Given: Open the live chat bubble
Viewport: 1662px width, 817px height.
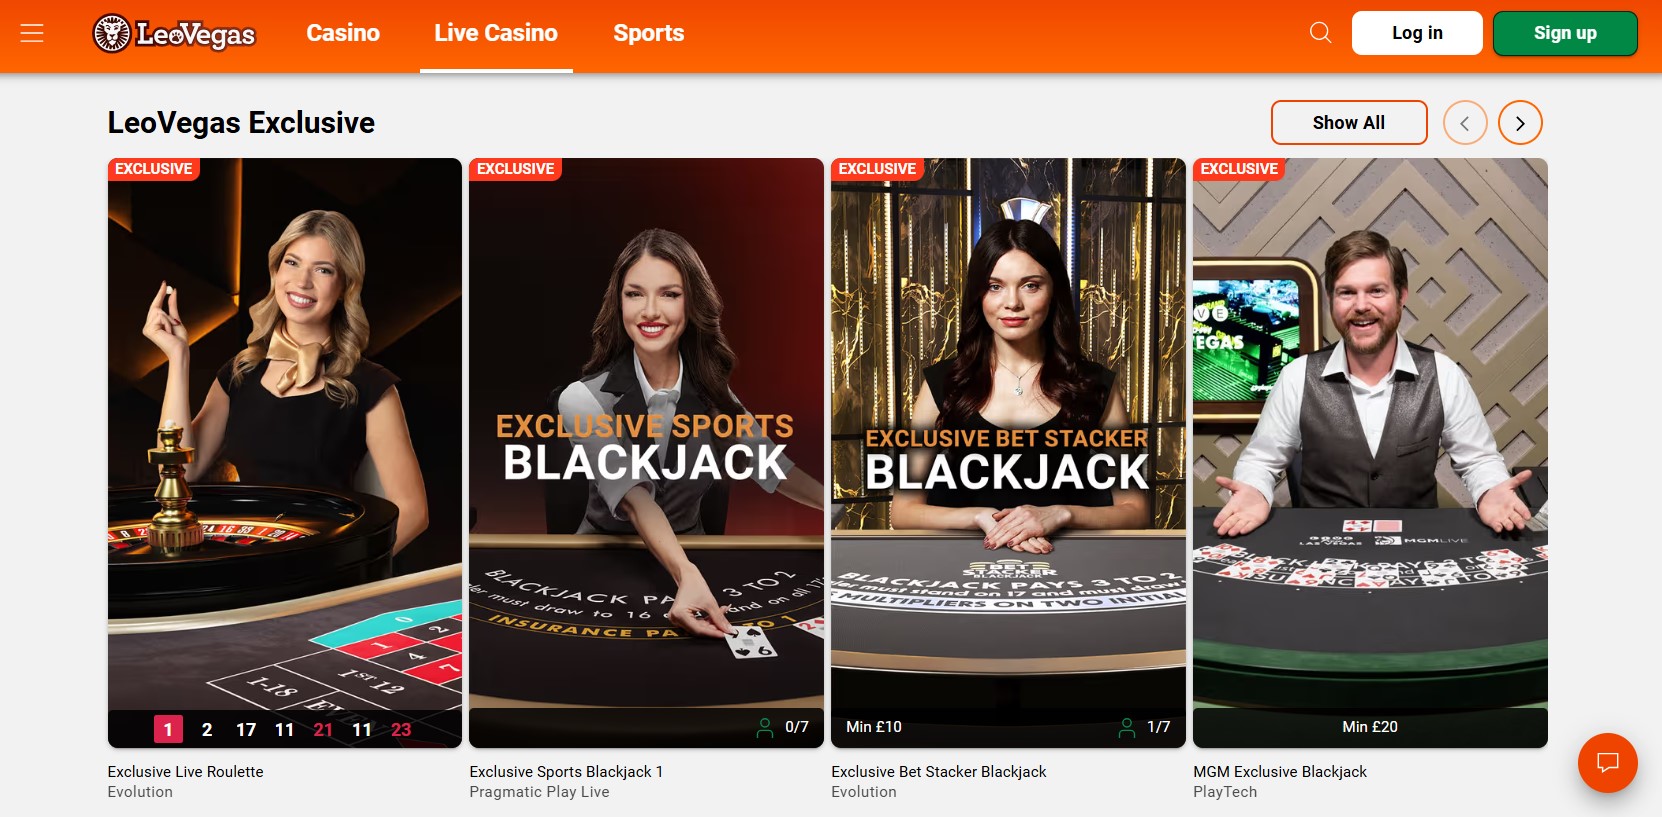Looking at the screenshot, I should point(1607,763).
